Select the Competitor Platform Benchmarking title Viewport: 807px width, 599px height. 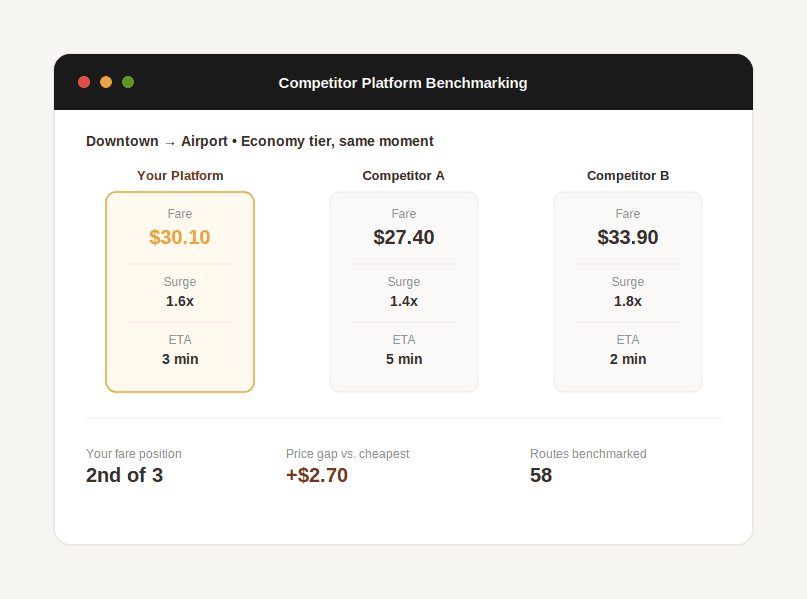(x=403, y=83)
